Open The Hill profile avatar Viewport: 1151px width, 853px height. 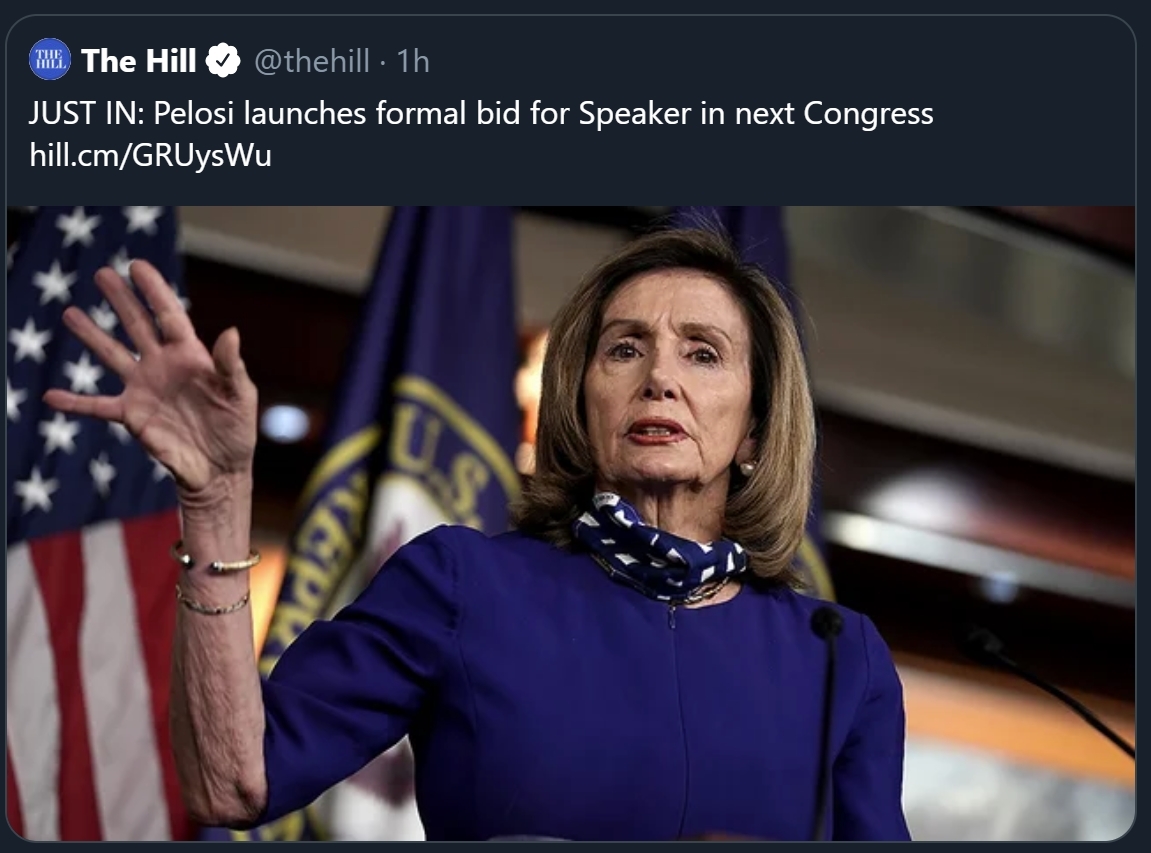click(50, 59)
